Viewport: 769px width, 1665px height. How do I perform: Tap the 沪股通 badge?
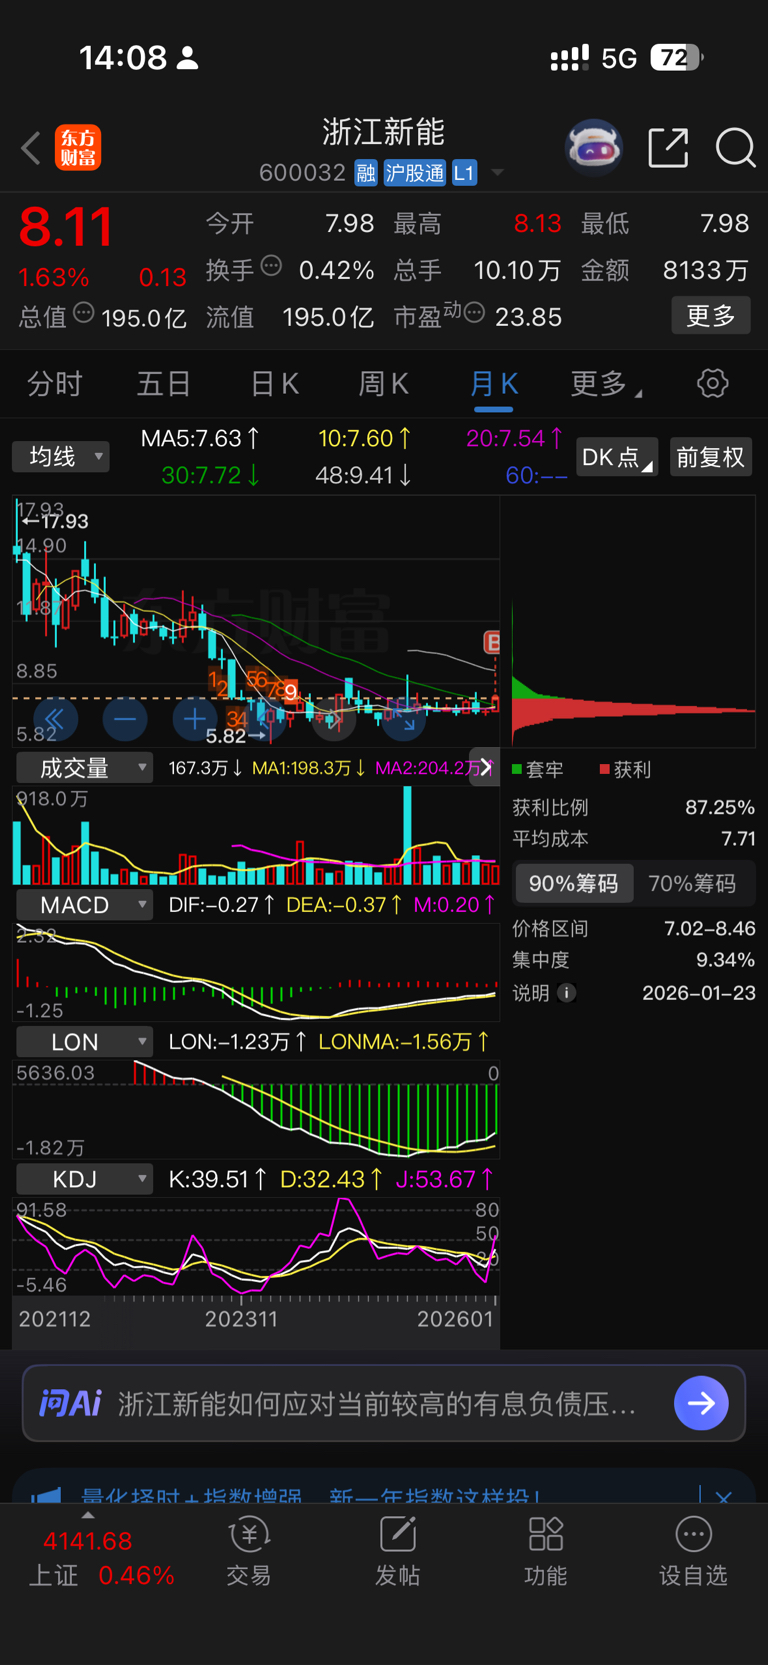tap(414, 173)
